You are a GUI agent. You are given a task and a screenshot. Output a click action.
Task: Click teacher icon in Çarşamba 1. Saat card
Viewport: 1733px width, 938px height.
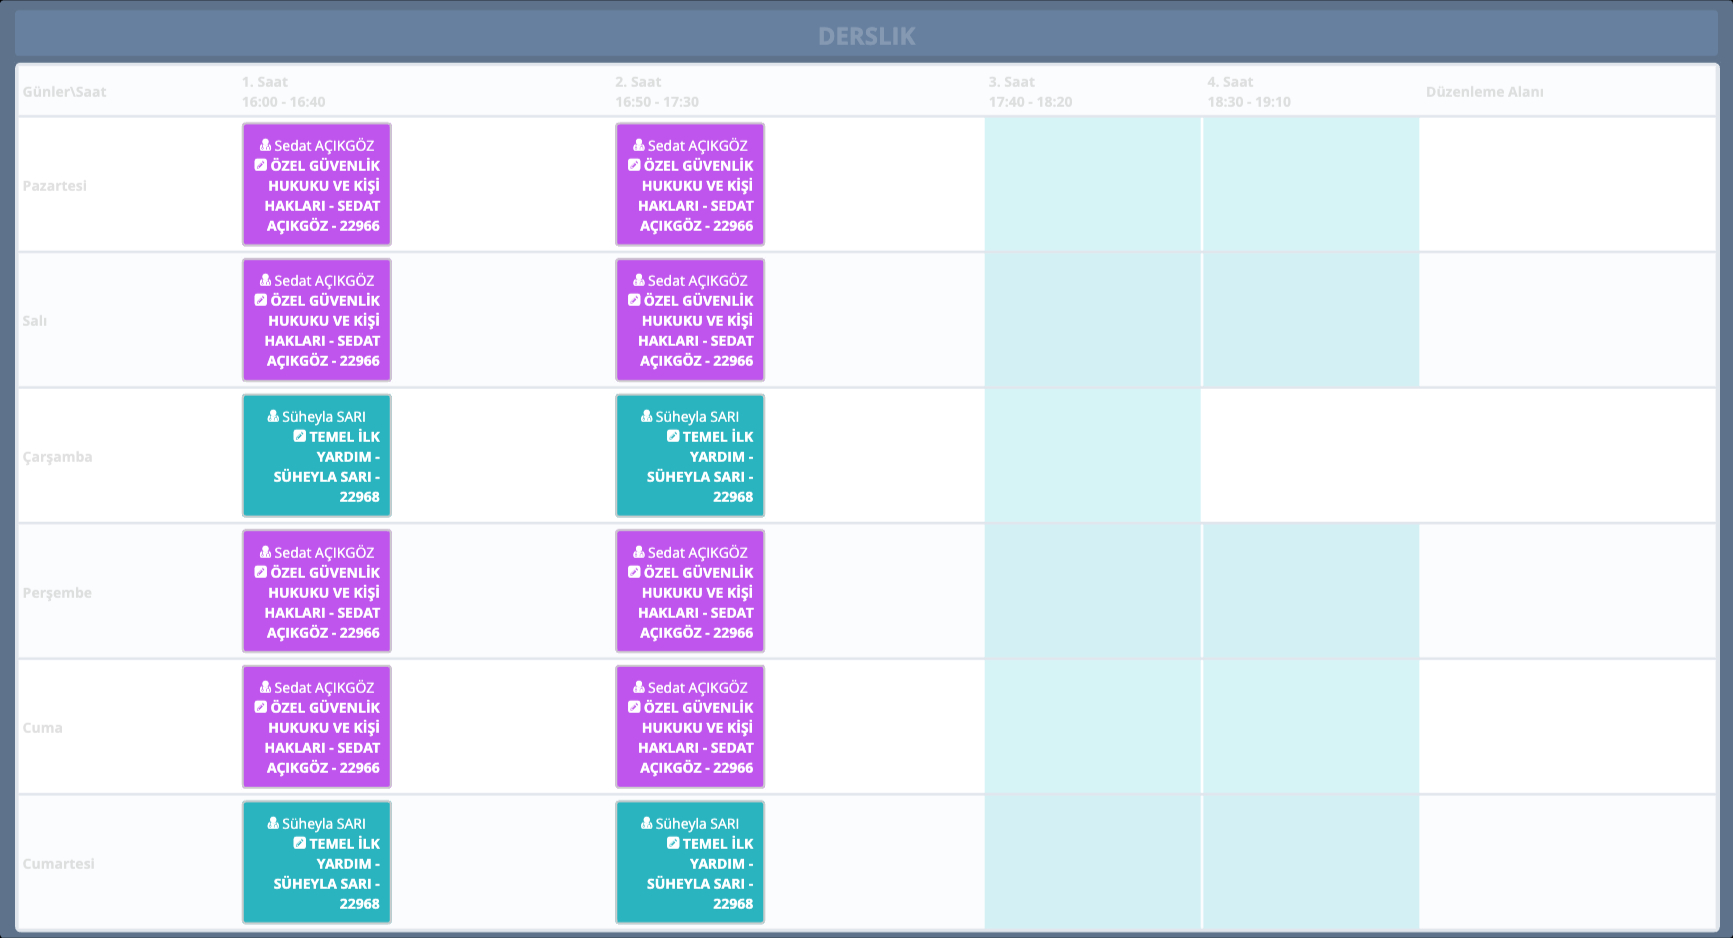(273, 416)
